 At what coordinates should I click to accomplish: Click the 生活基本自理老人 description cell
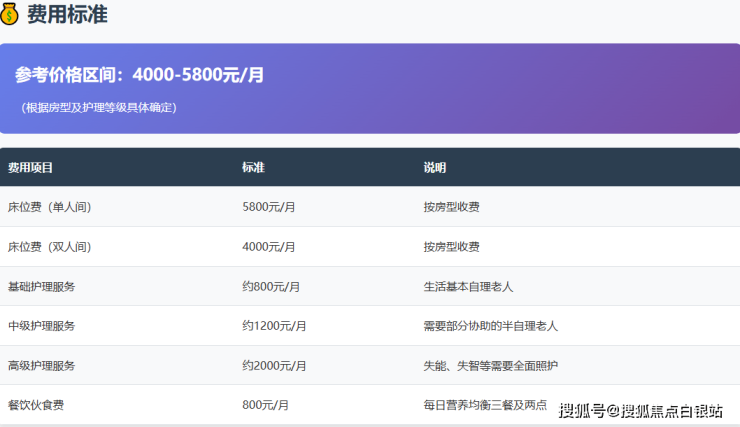pyautogui.click(x=468, y=286)
